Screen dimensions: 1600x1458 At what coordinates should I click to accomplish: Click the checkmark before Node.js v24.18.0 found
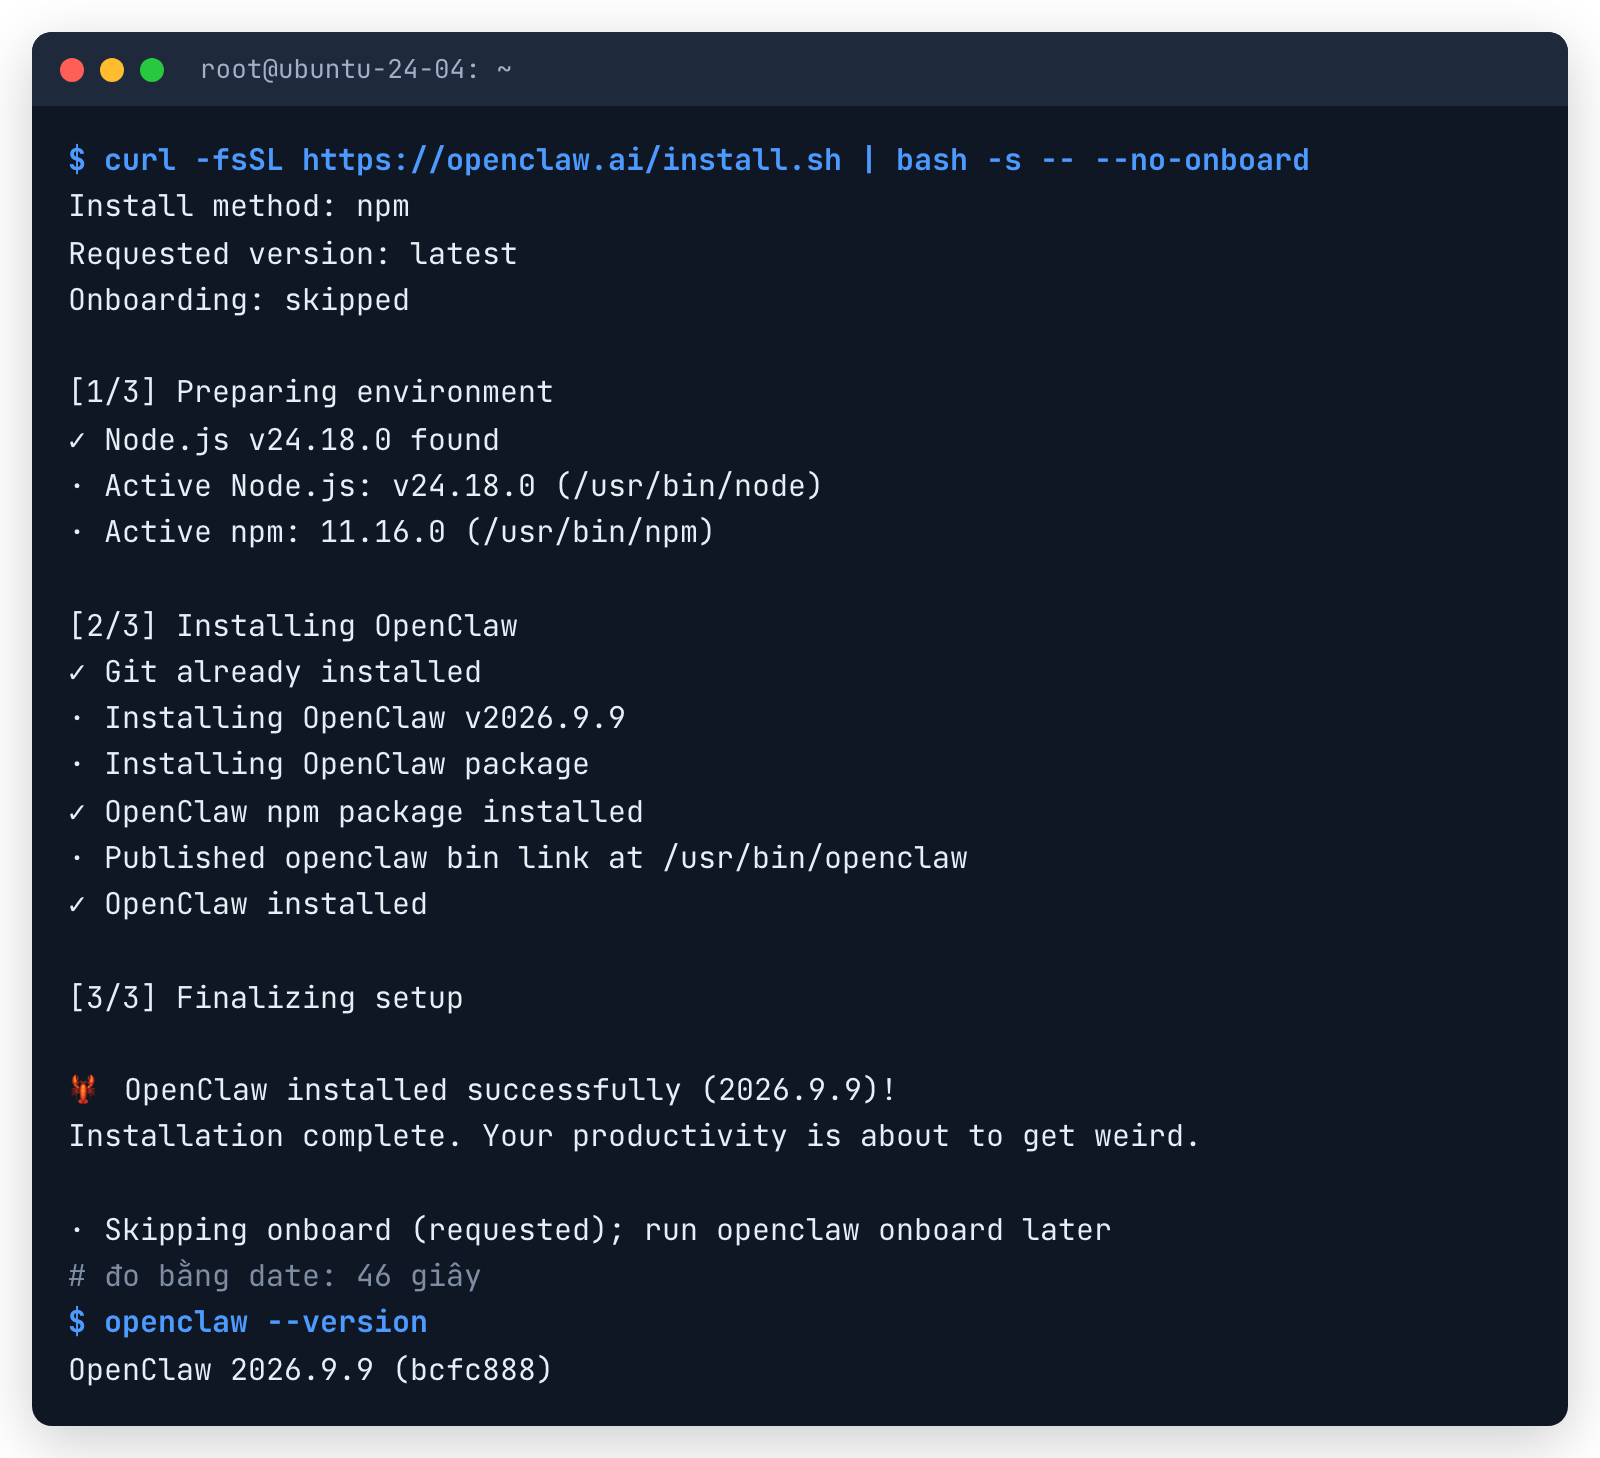click(77, 440)
